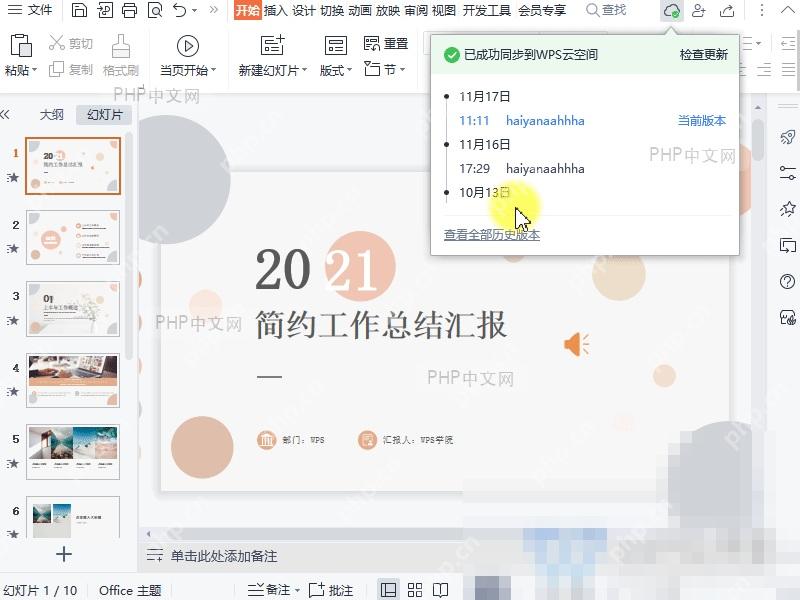The height and width of the screenshot is (600, 800).
Task: Click the star icon in right sidebar
Action: [x=788, y=209]
